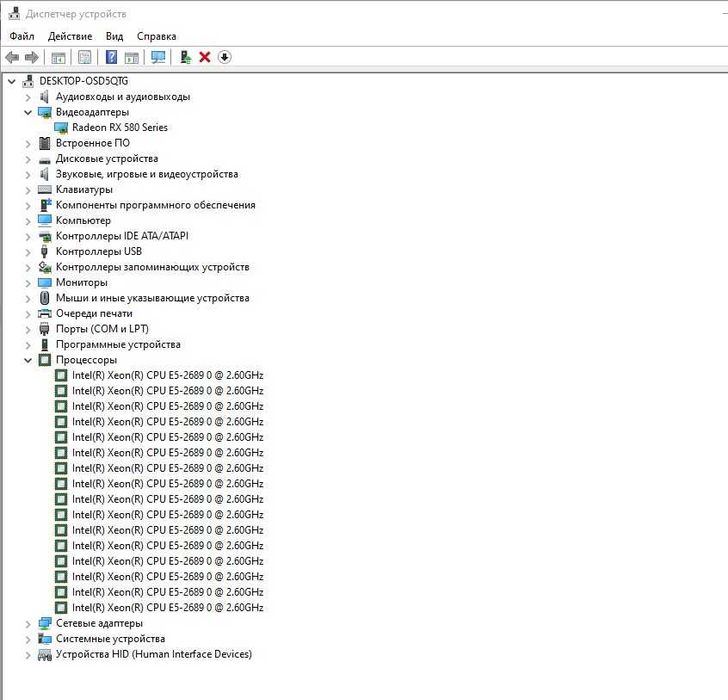Collapse the DESKTOP-OSD5QTG root node
Image resolution: width=728 pixels, height=700 pixels.
[x=12, y=82]
